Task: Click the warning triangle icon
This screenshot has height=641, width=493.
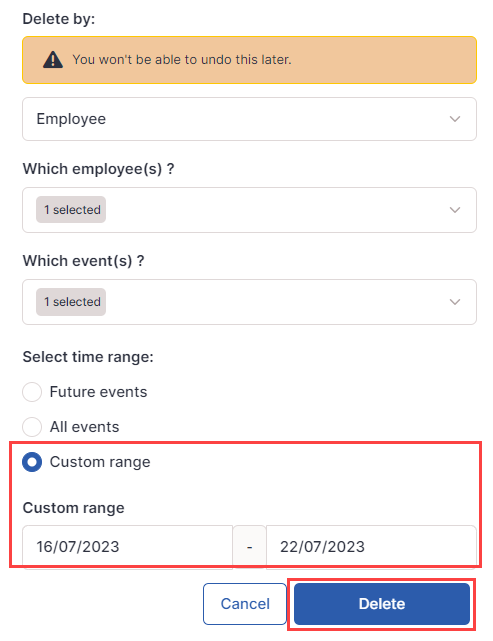Action: tap(53, 60)
